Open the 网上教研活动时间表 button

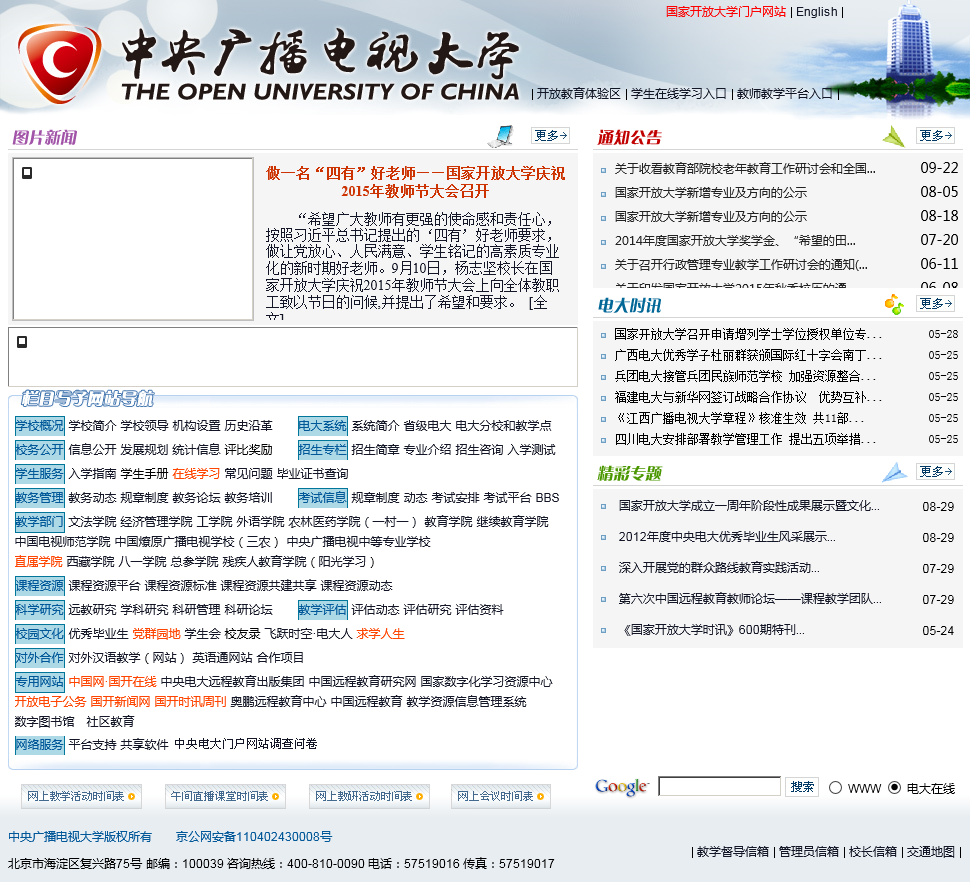(369, 796)
